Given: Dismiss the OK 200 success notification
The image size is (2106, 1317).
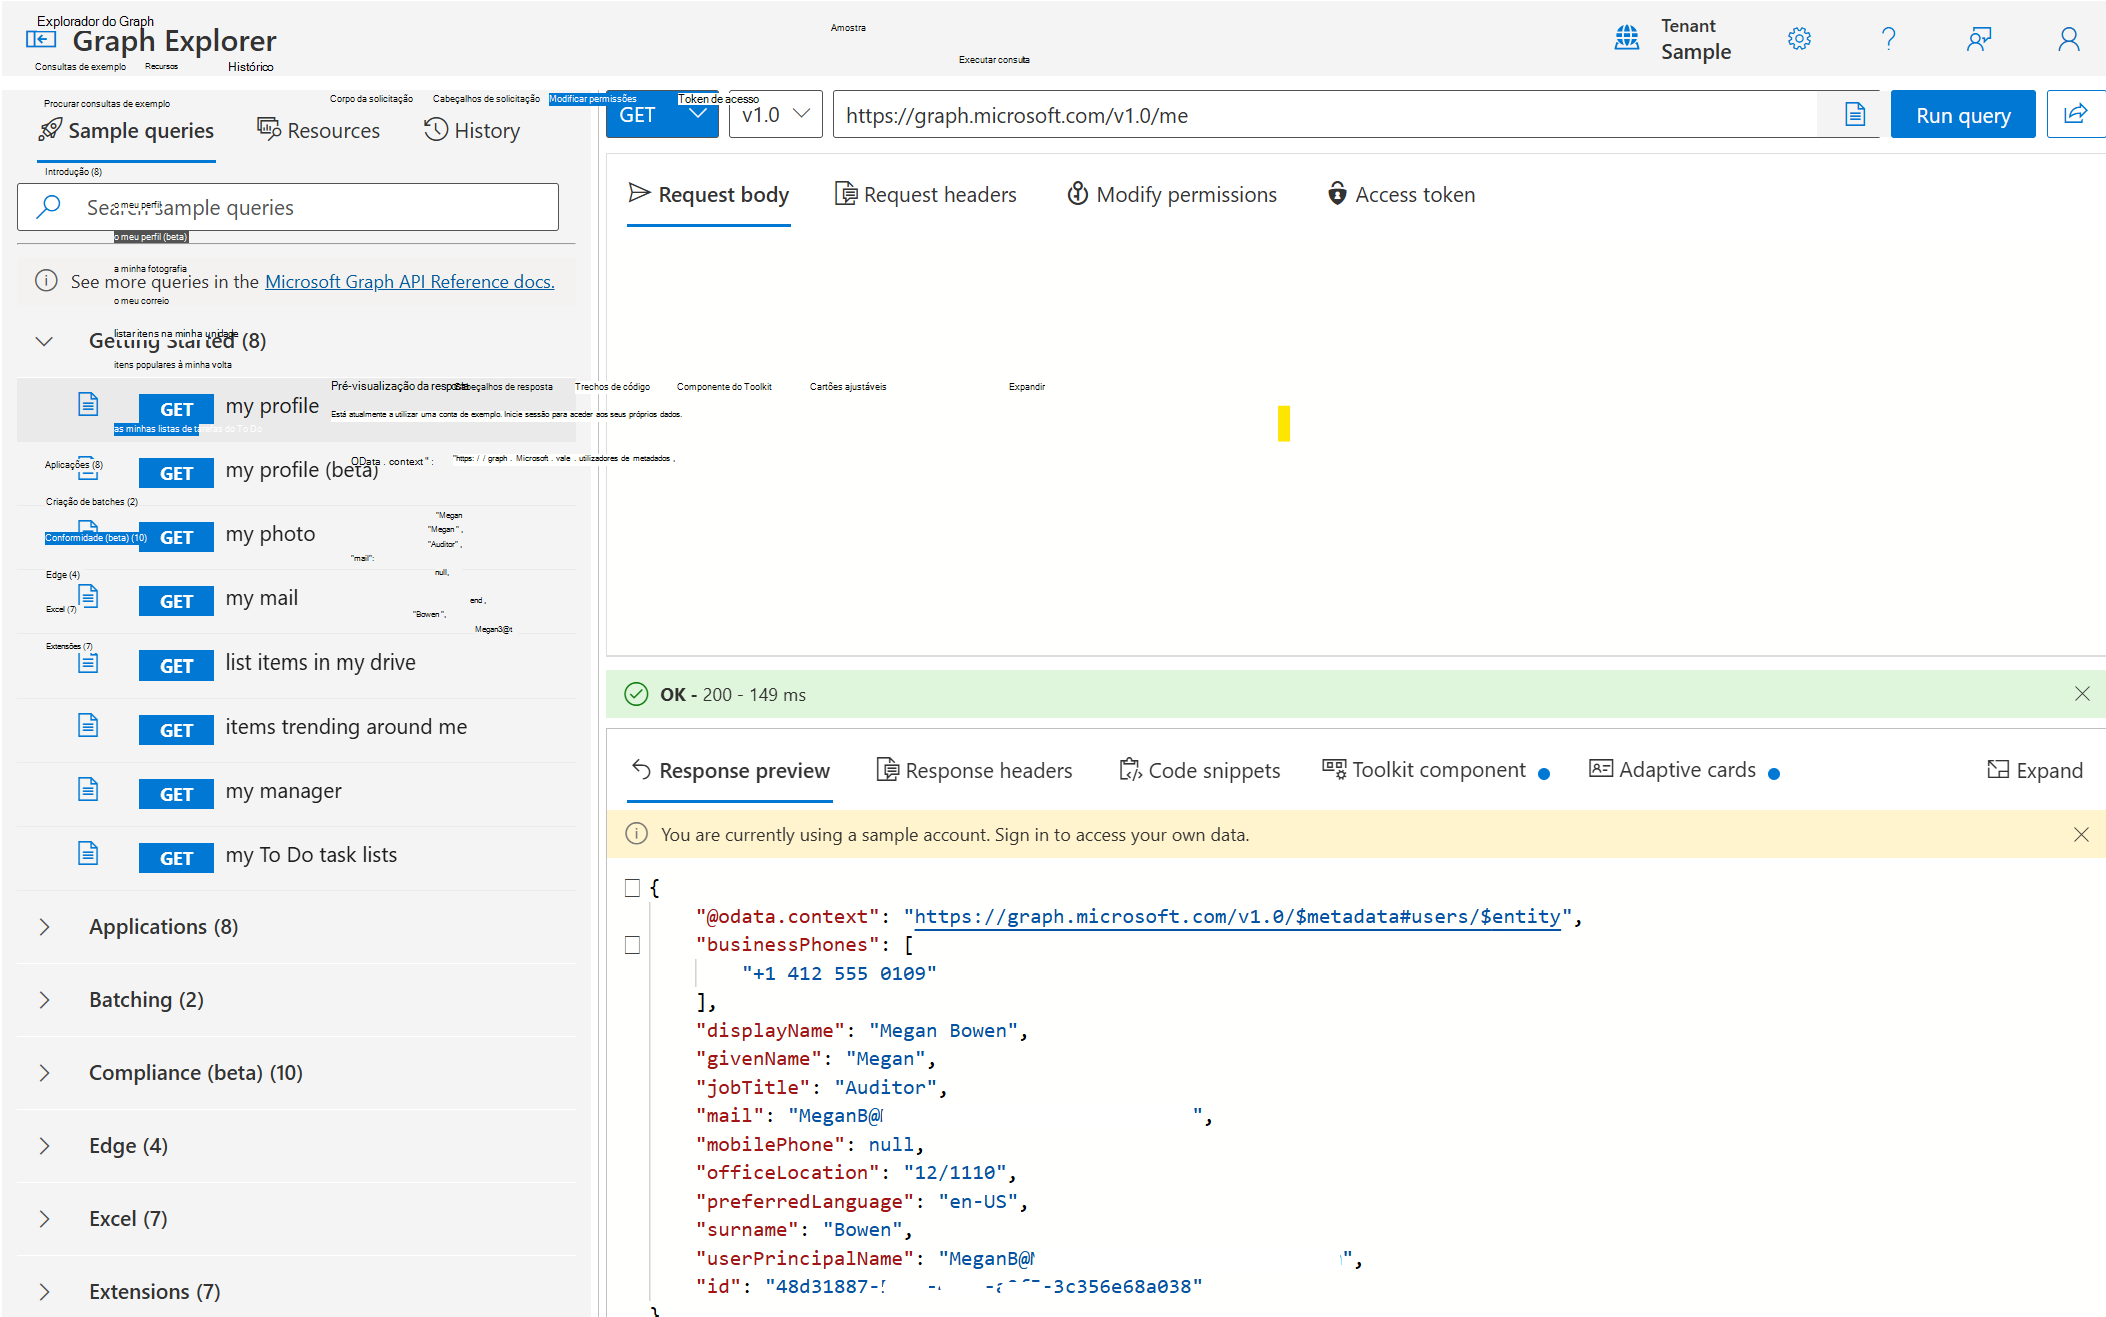Looking at the screenshot, I should [x=2082, y=693].
